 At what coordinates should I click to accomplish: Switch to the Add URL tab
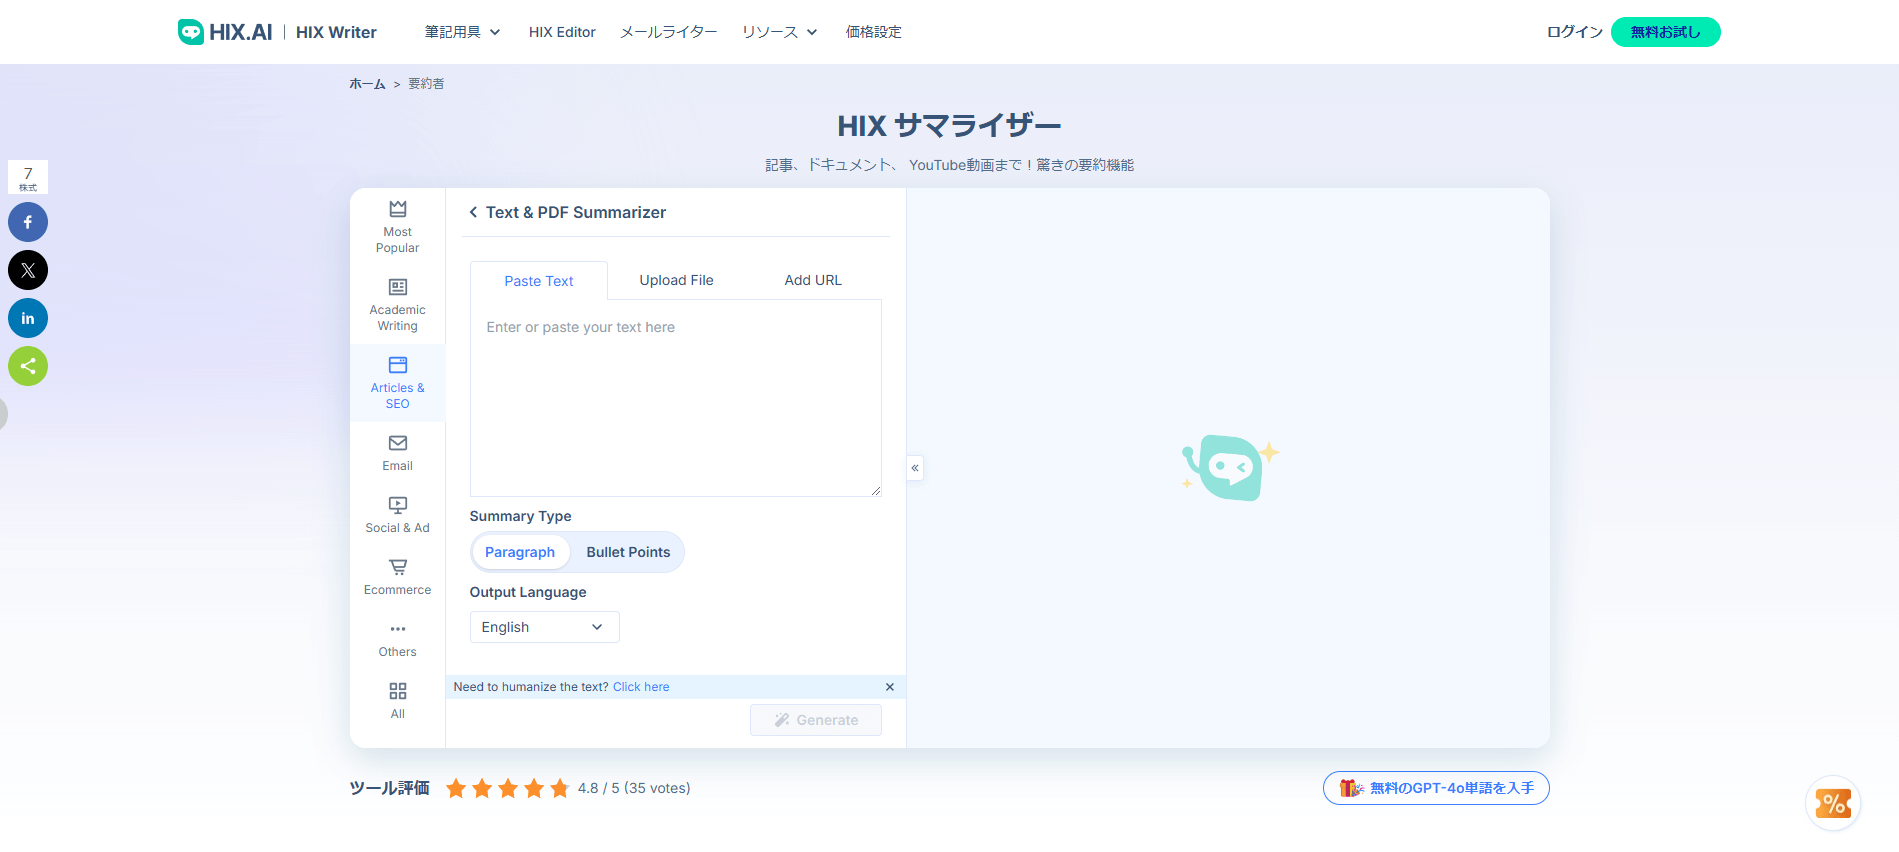tap(813, 280)
